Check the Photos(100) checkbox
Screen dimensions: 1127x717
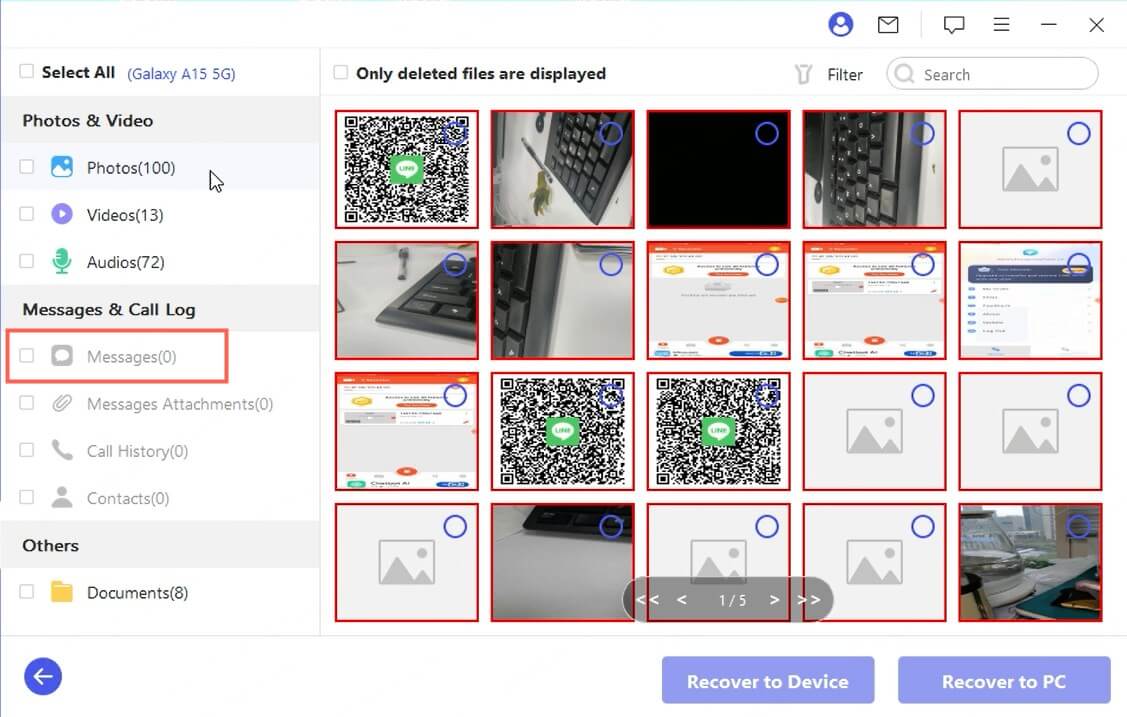point(27,167)
